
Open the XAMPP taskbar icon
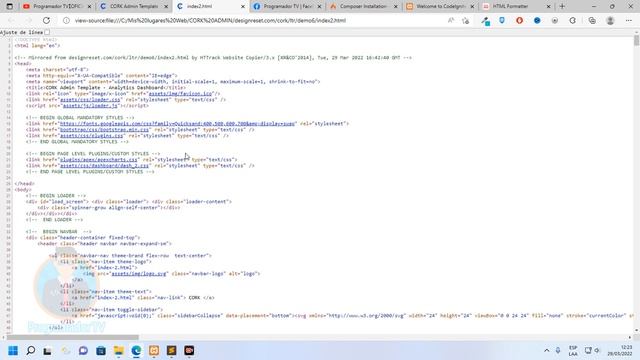click(x=154, y=351)
